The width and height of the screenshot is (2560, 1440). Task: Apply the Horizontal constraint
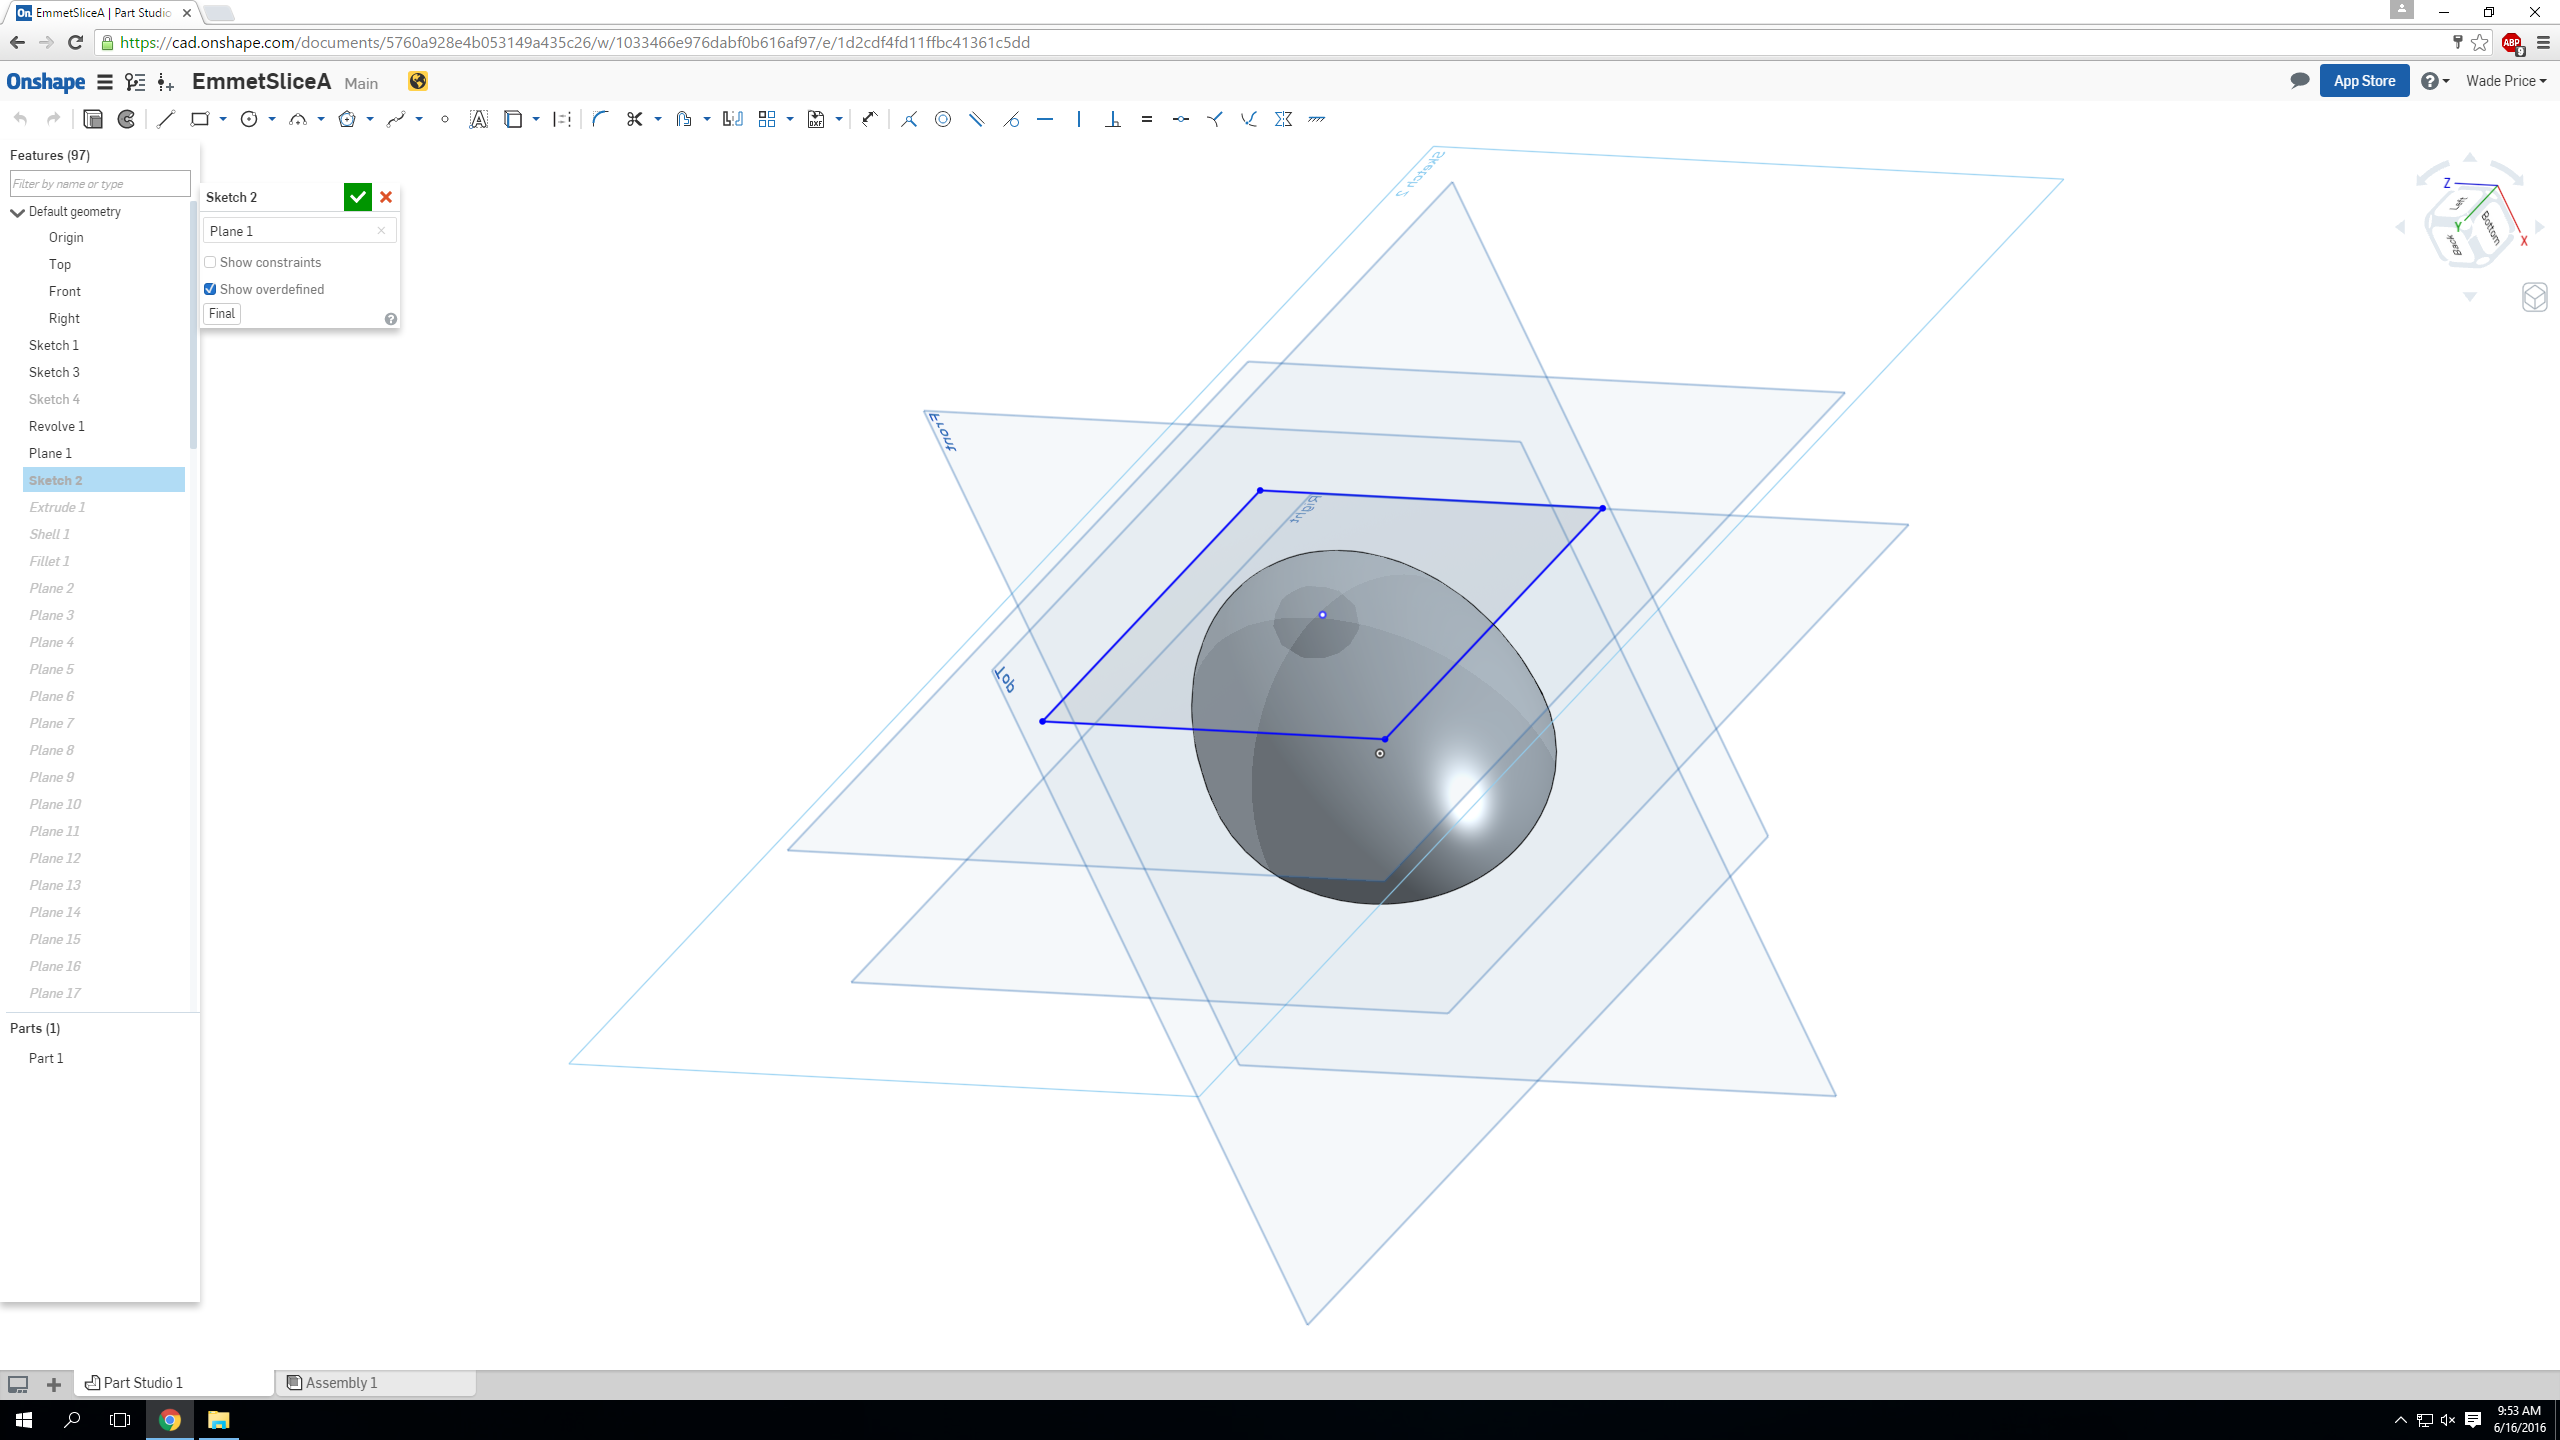click(x=1045, y=119)
